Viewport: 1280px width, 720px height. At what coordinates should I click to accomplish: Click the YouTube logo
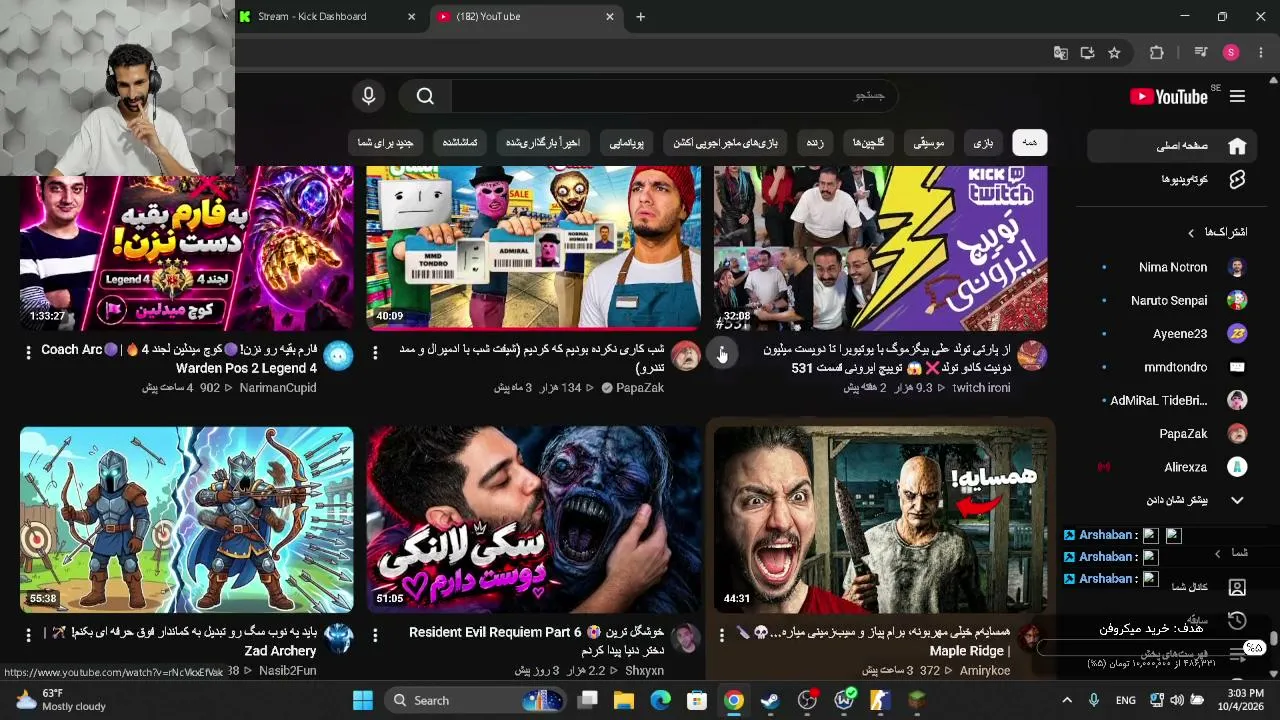click(1169, 97)
